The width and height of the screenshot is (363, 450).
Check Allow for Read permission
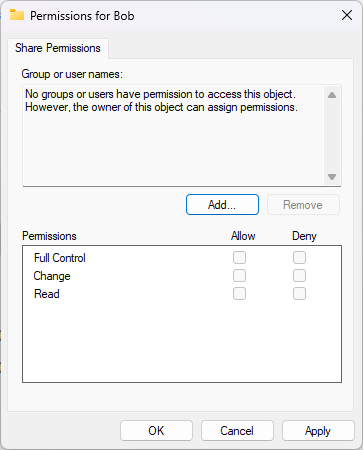[239, 294]
